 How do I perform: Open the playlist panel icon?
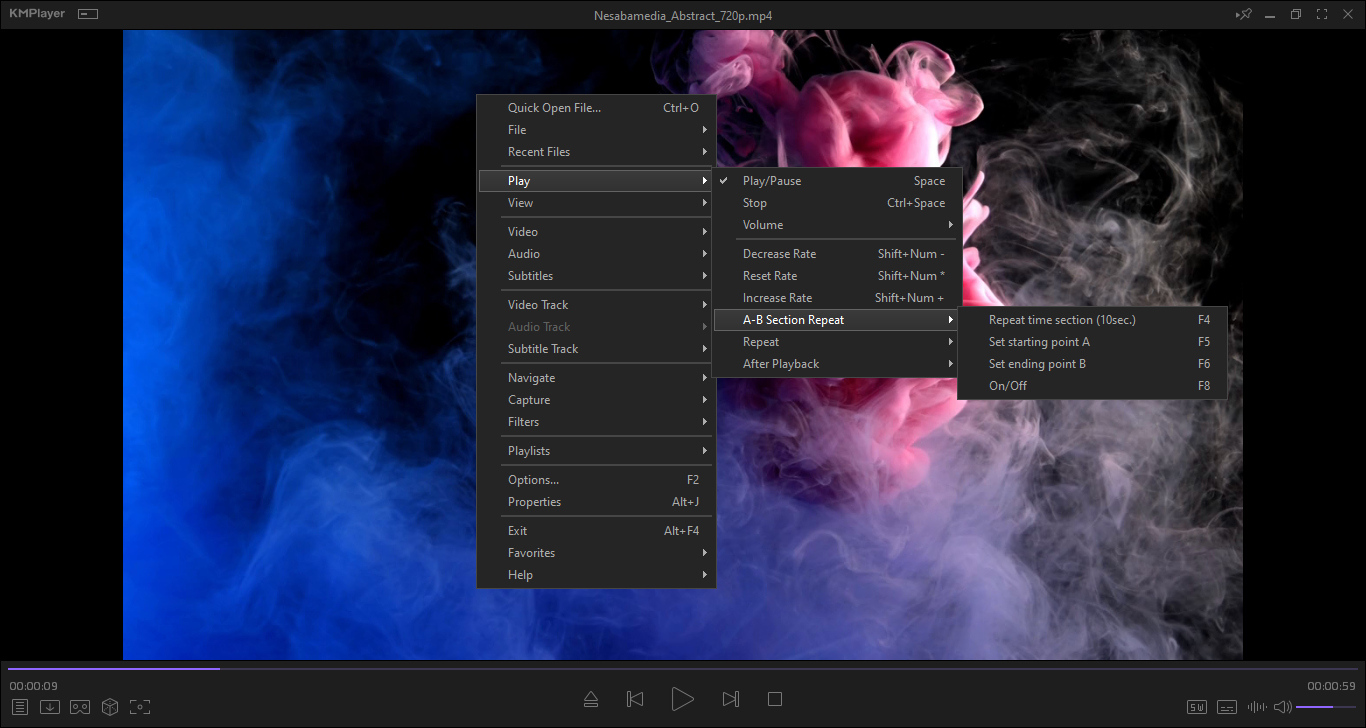coord(20,707)
